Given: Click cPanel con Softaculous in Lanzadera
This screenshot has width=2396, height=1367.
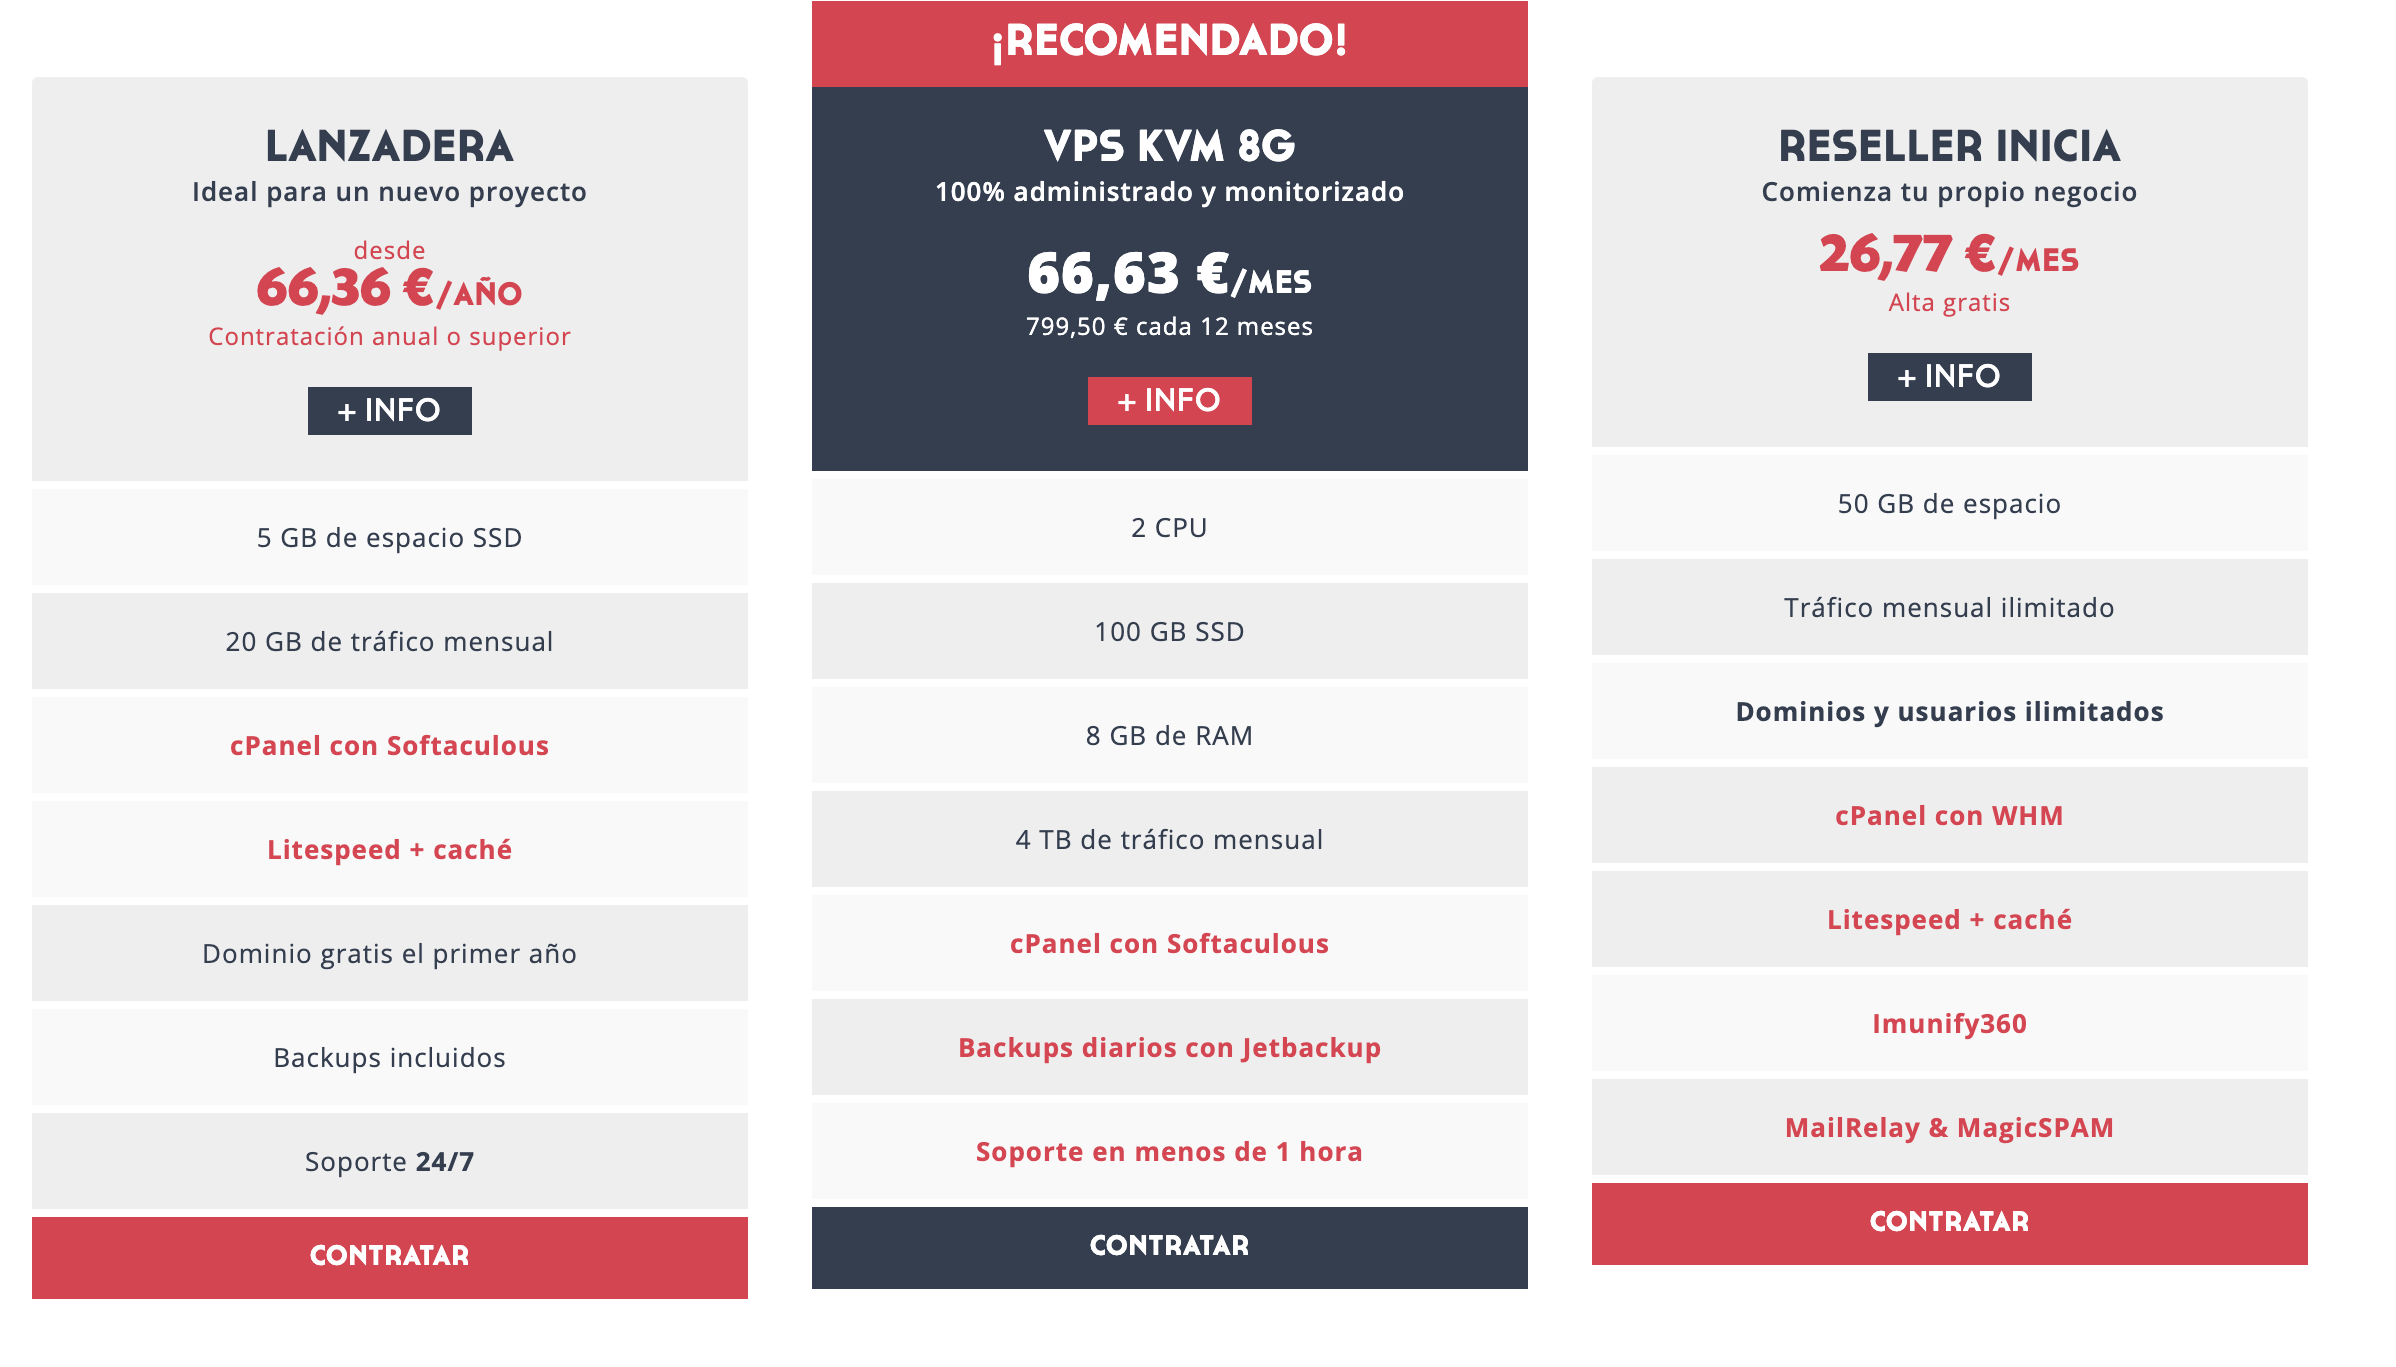Looking at the screenshot, I should point(389,745).
